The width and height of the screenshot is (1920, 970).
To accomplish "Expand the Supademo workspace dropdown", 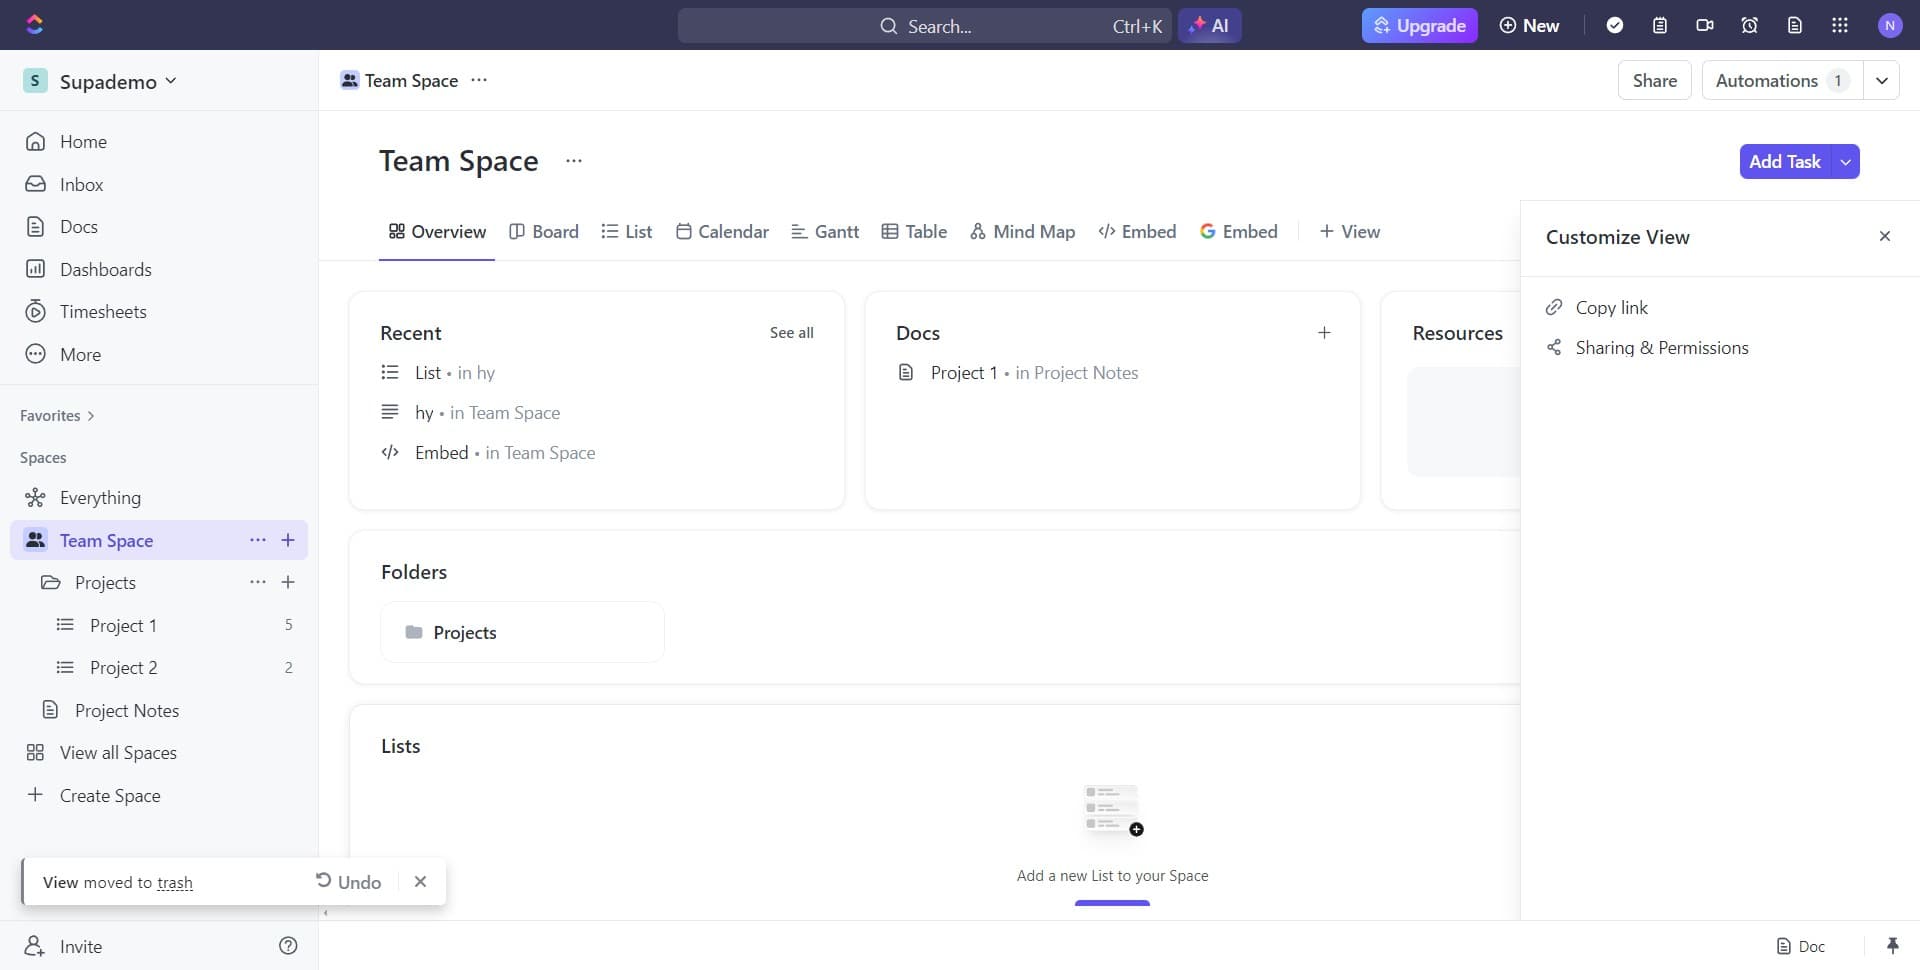I will [x=171, y=81].
